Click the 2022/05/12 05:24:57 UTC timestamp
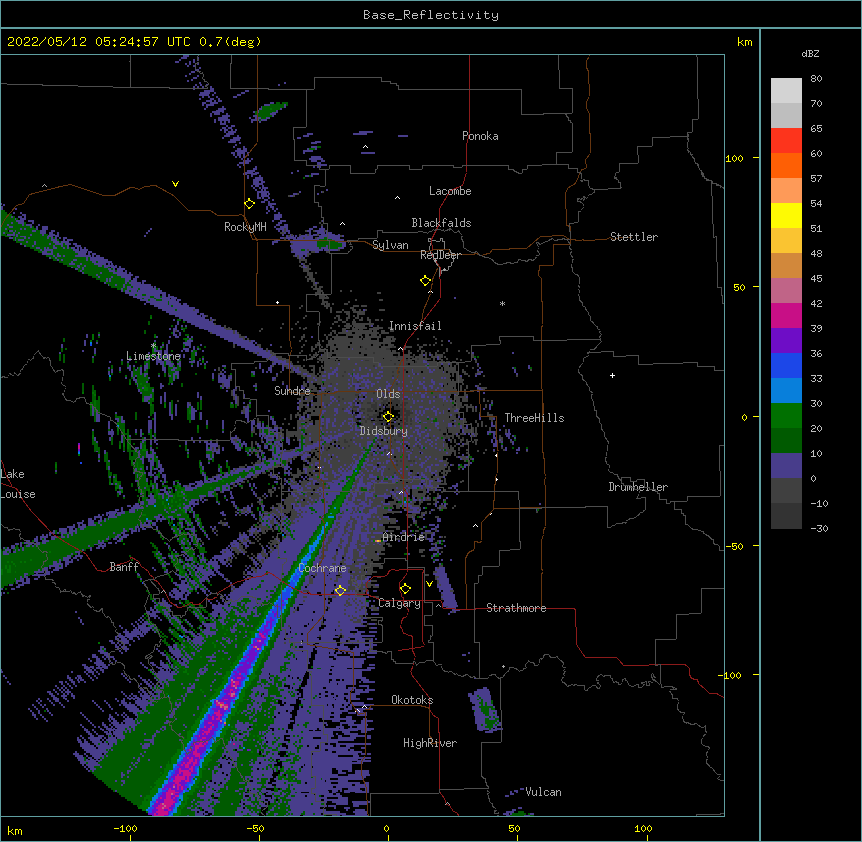 [99, 42]
